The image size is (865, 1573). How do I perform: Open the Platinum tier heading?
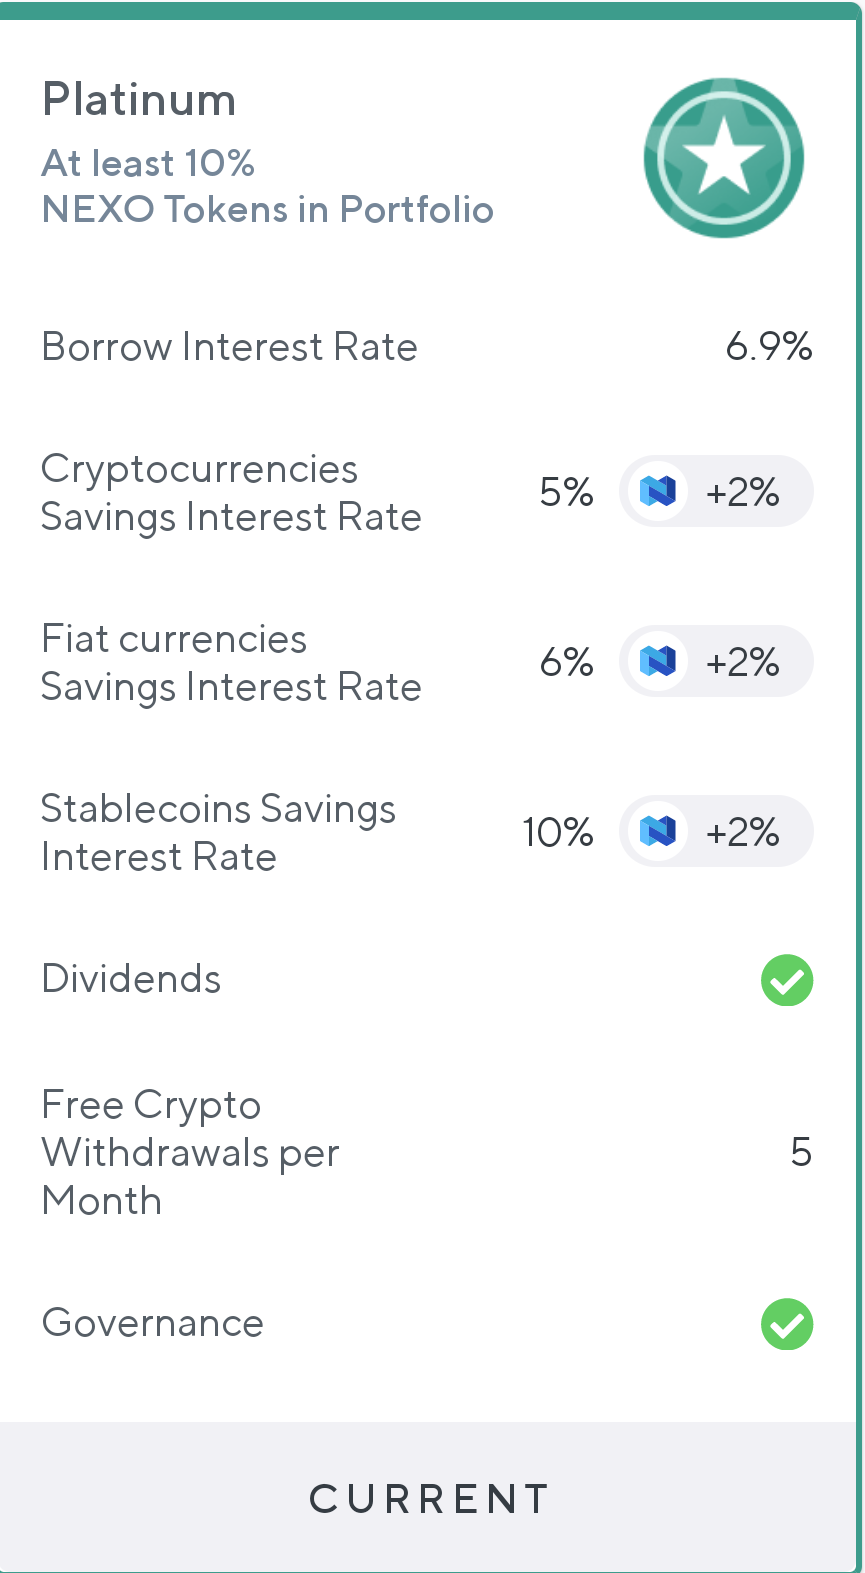pyautogui.click(x=139, y=100)
